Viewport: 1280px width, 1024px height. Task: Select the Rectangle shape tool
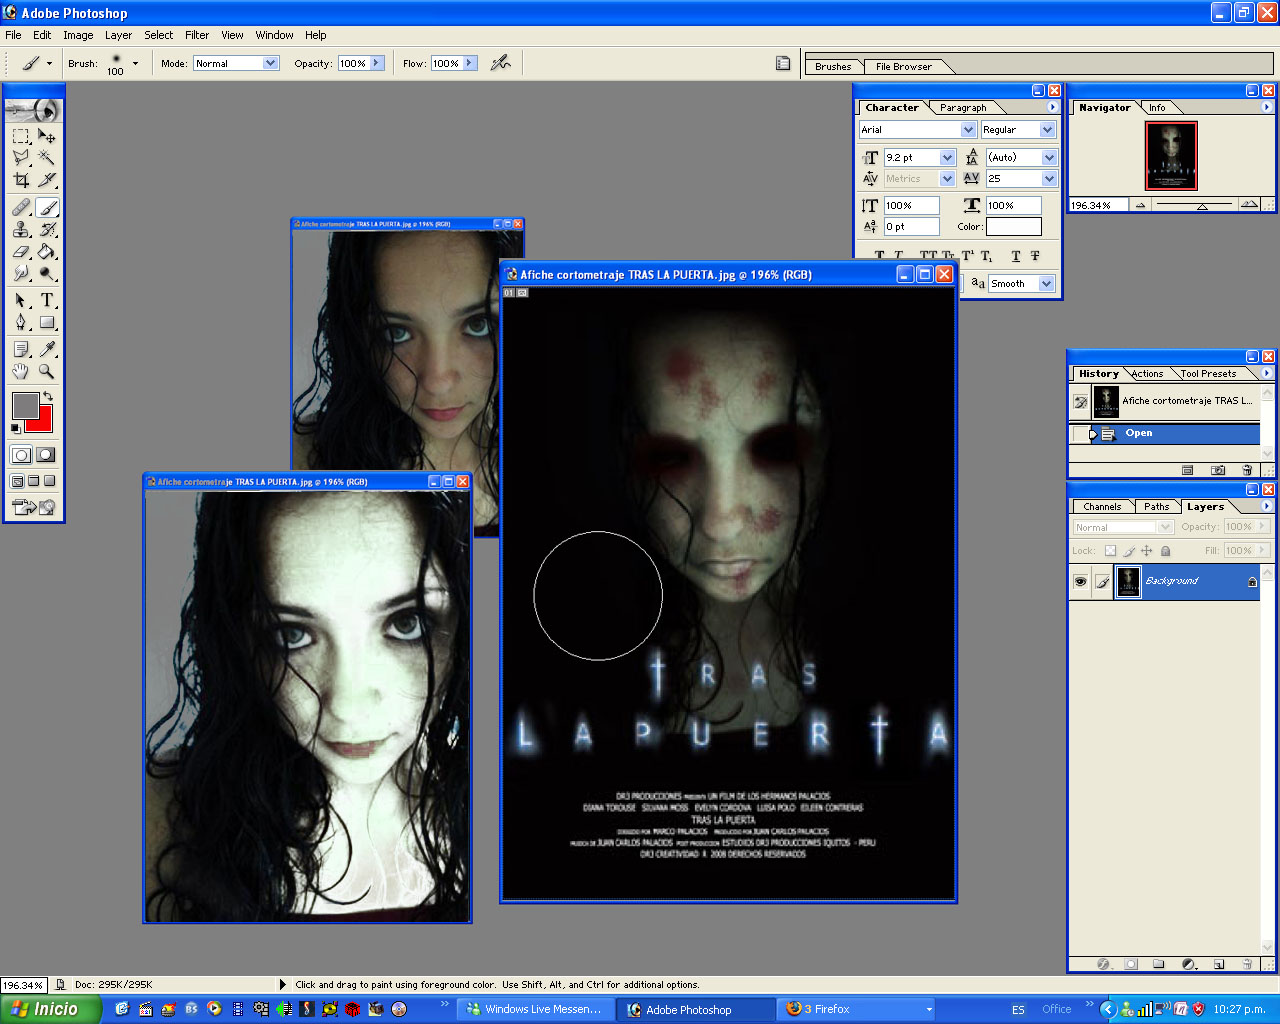47,323
